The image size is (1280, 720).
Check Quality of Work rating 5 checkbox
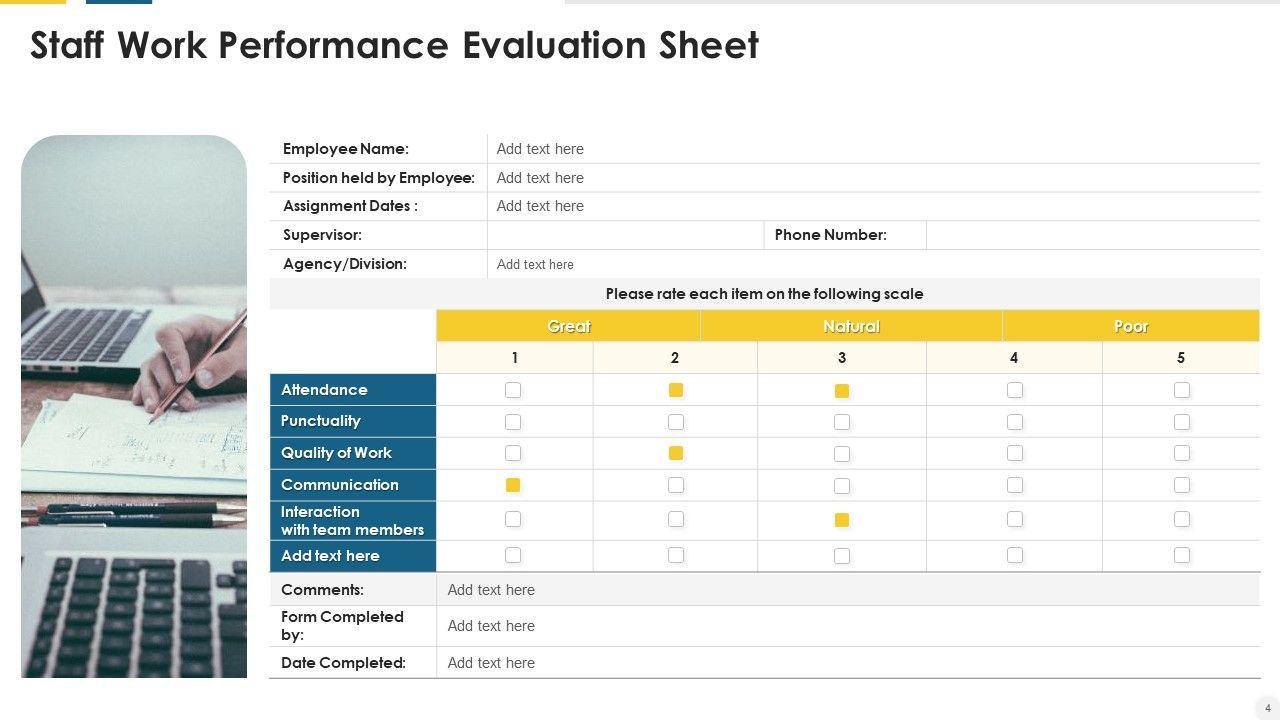click(1182, 453)
